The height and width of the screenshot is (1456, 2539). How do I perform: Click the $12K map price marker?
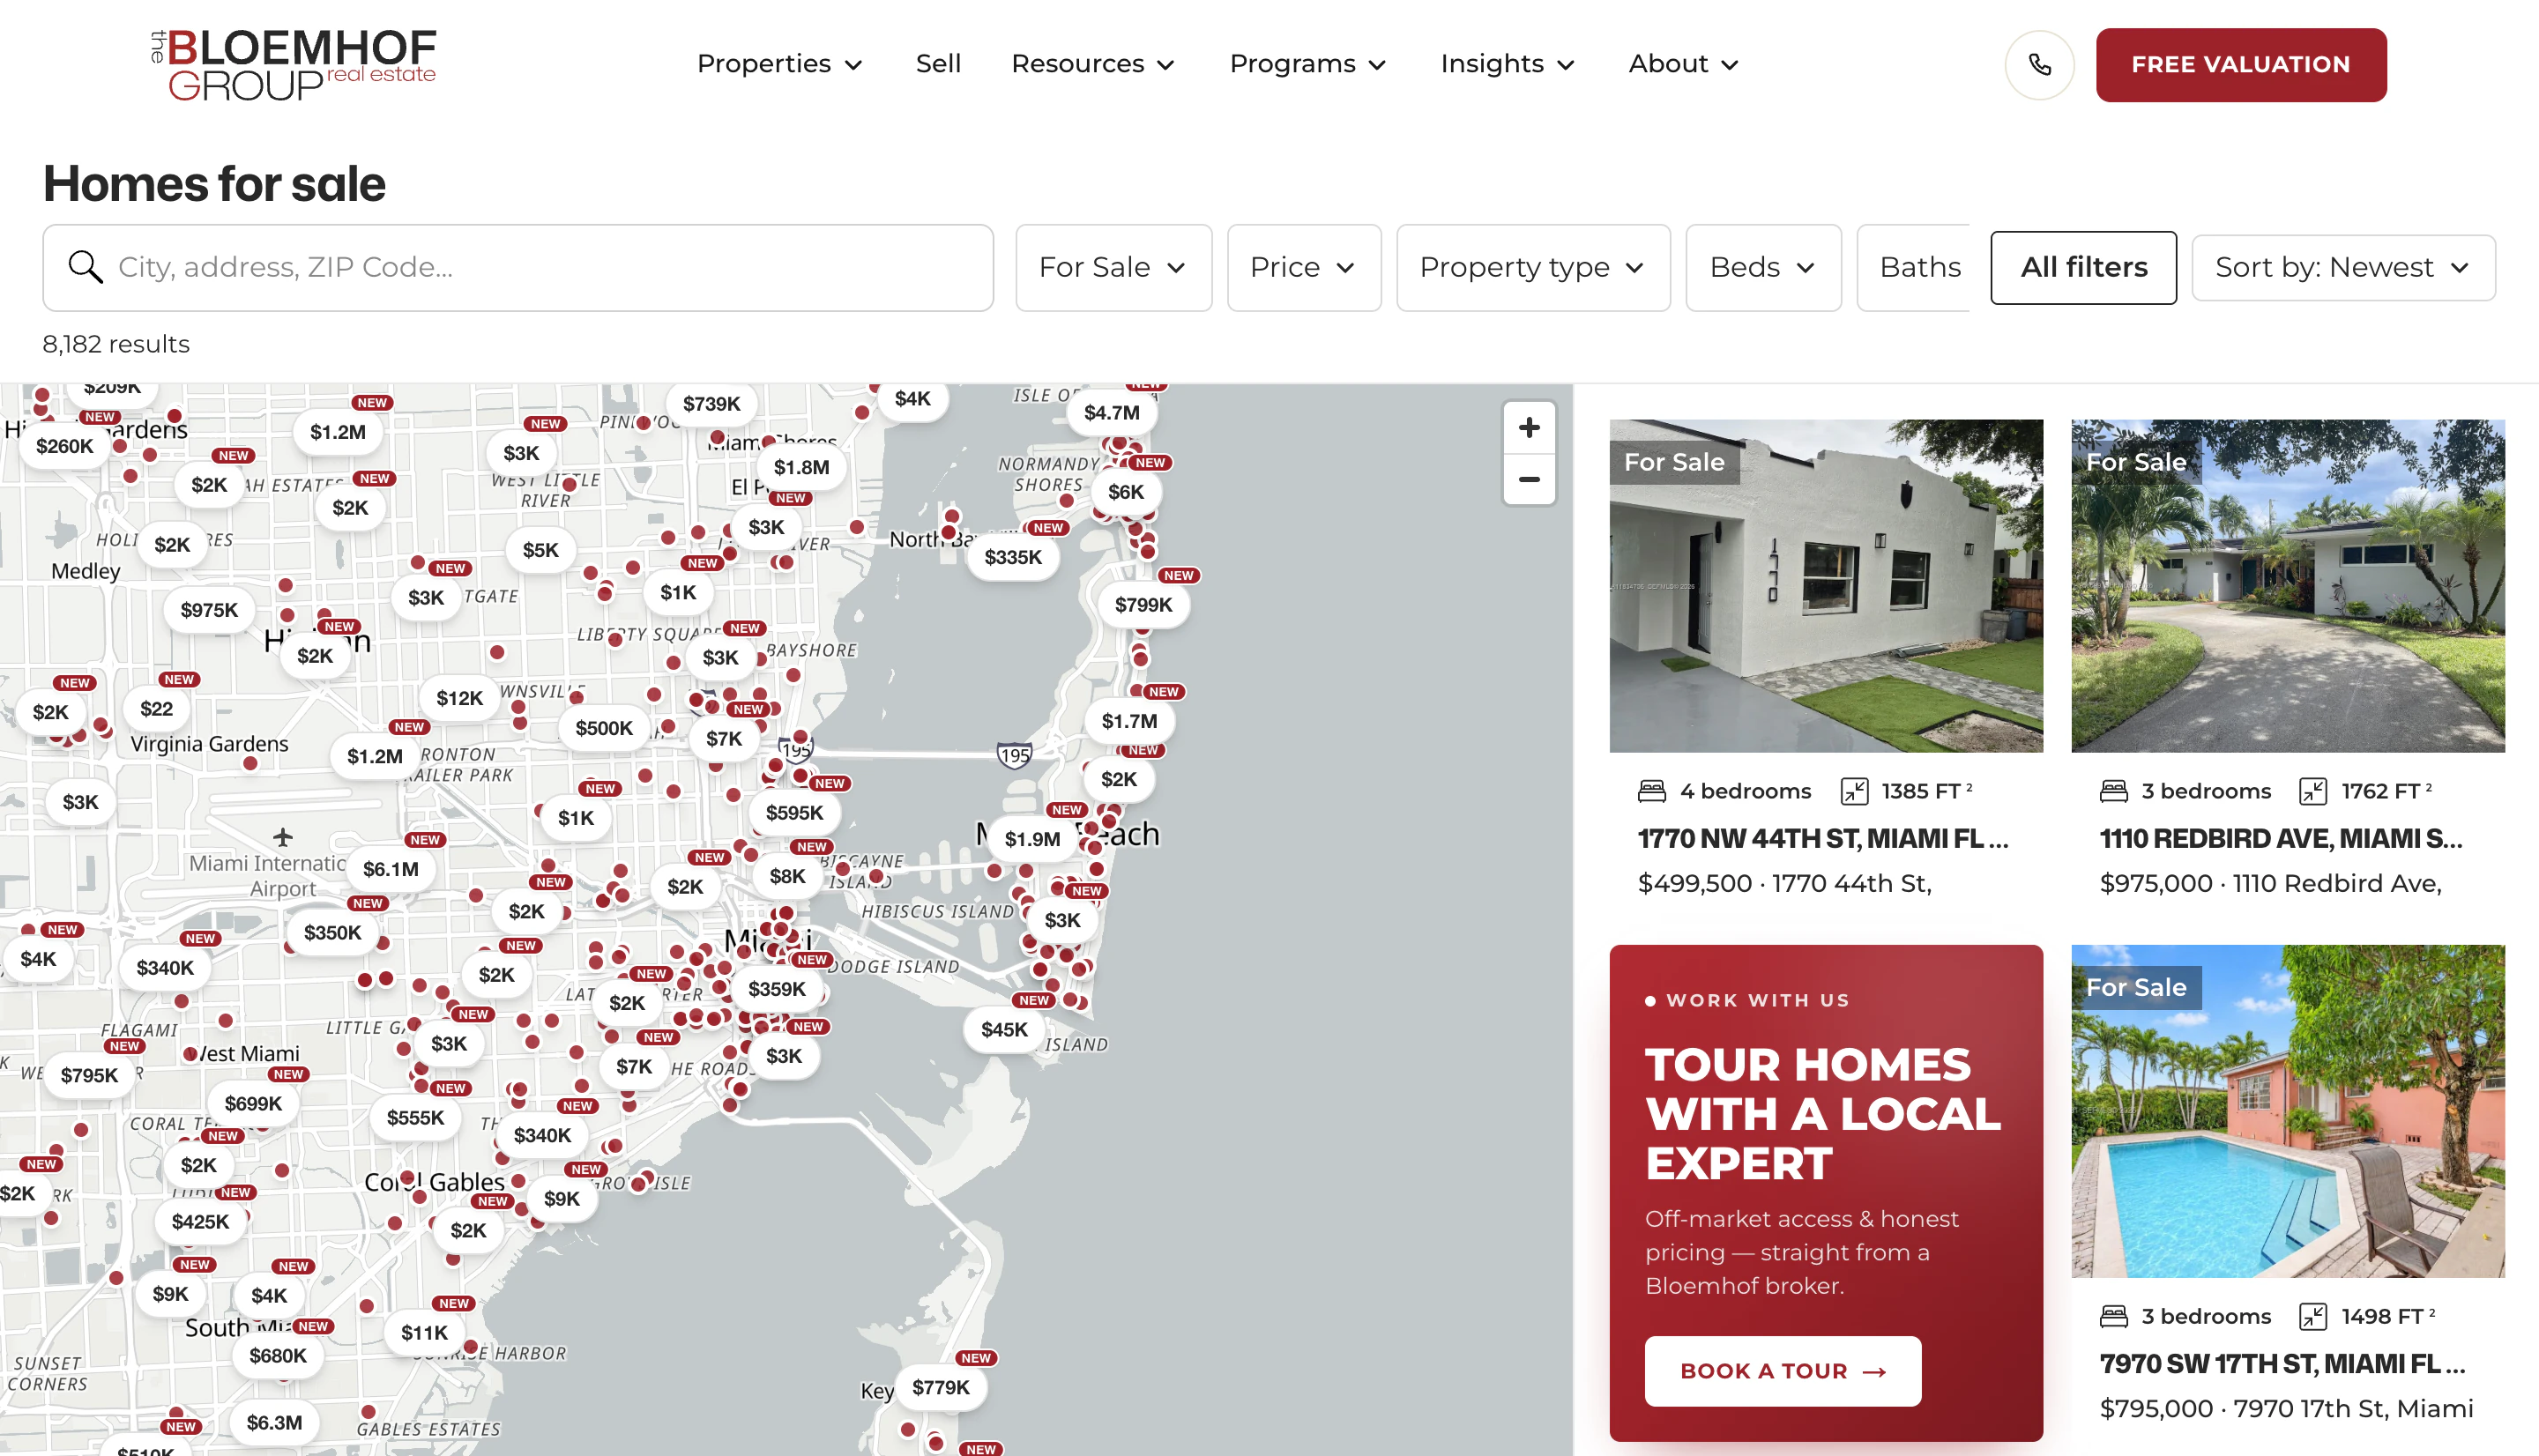[459, 698]
